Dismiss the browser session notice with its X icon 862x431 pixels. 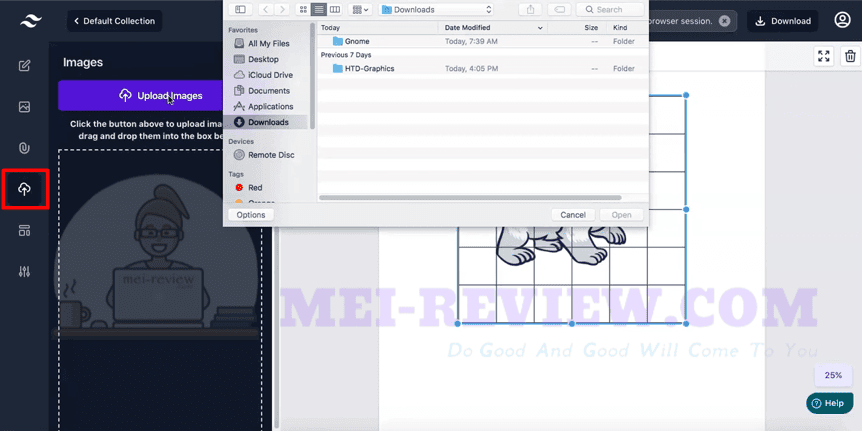(x=725, y=21)
